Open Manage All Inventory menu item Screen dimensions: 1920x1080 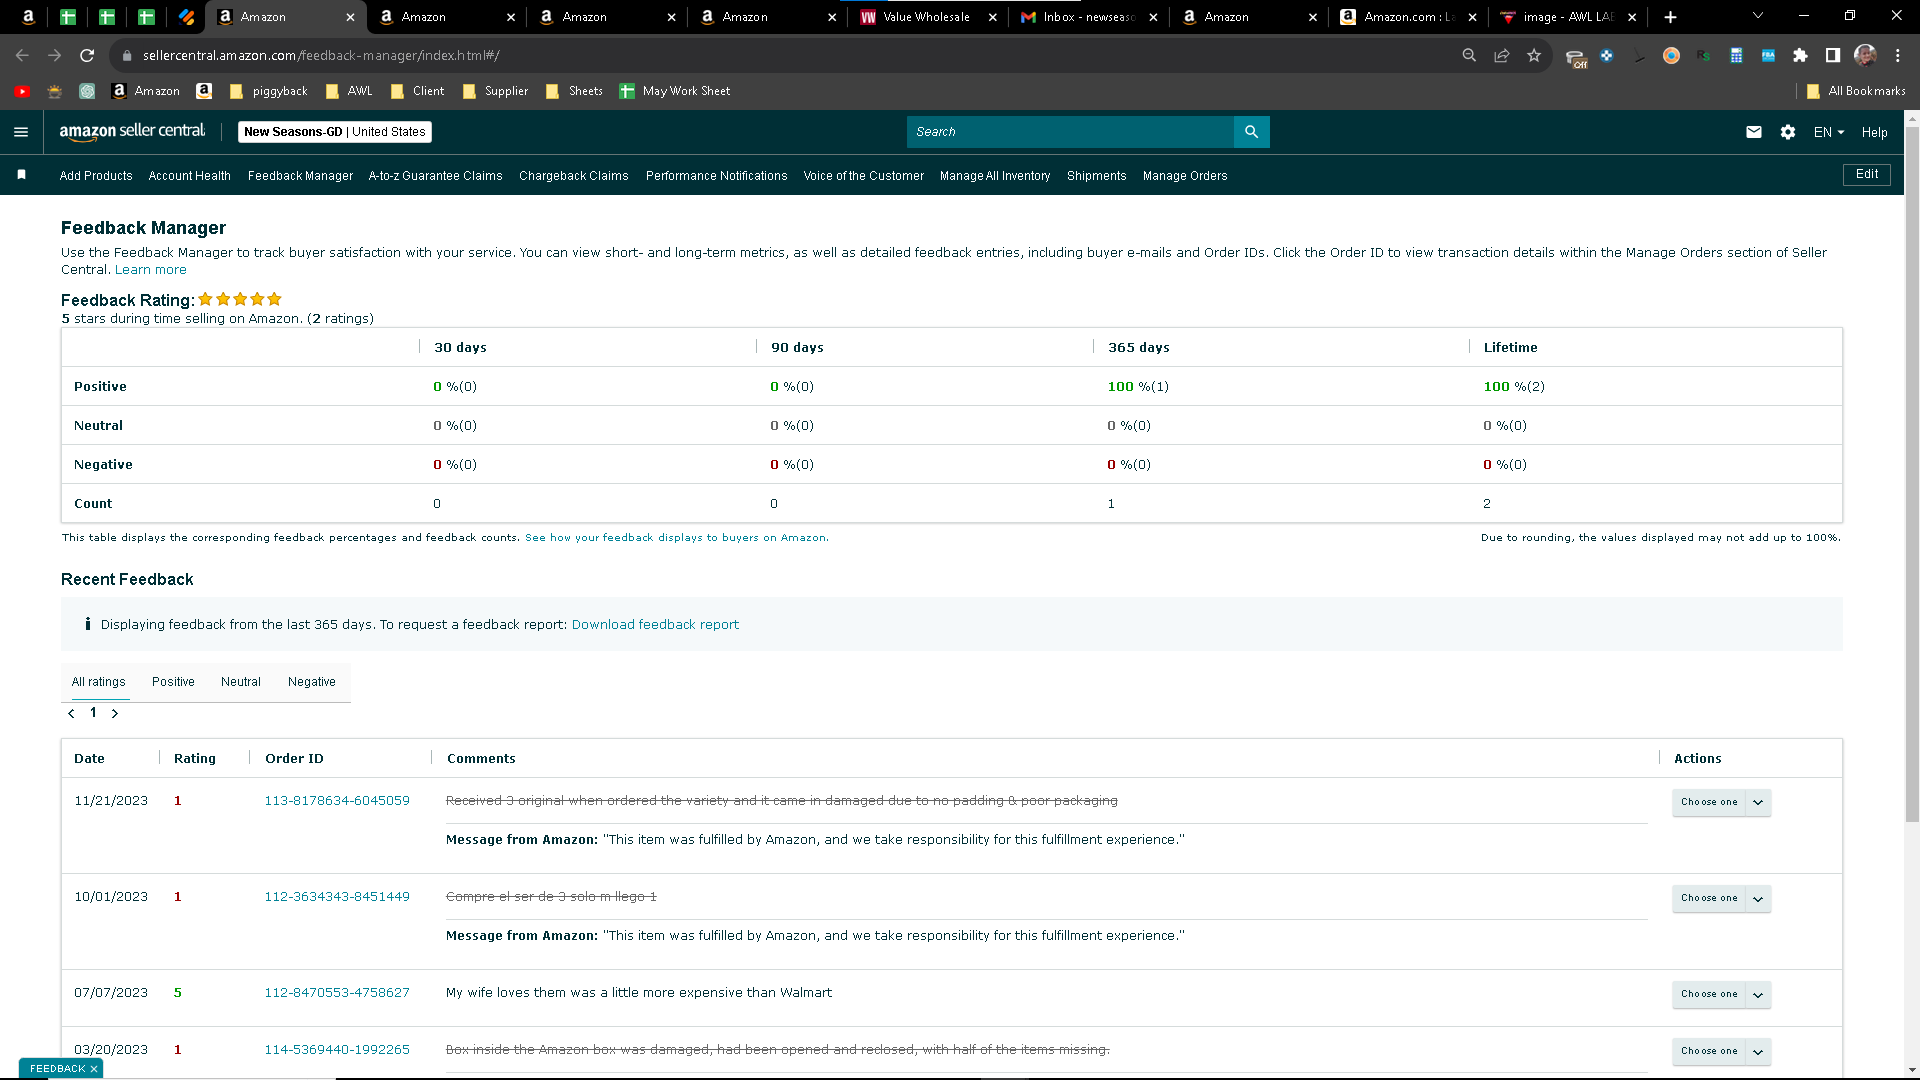tap(995, 176)
